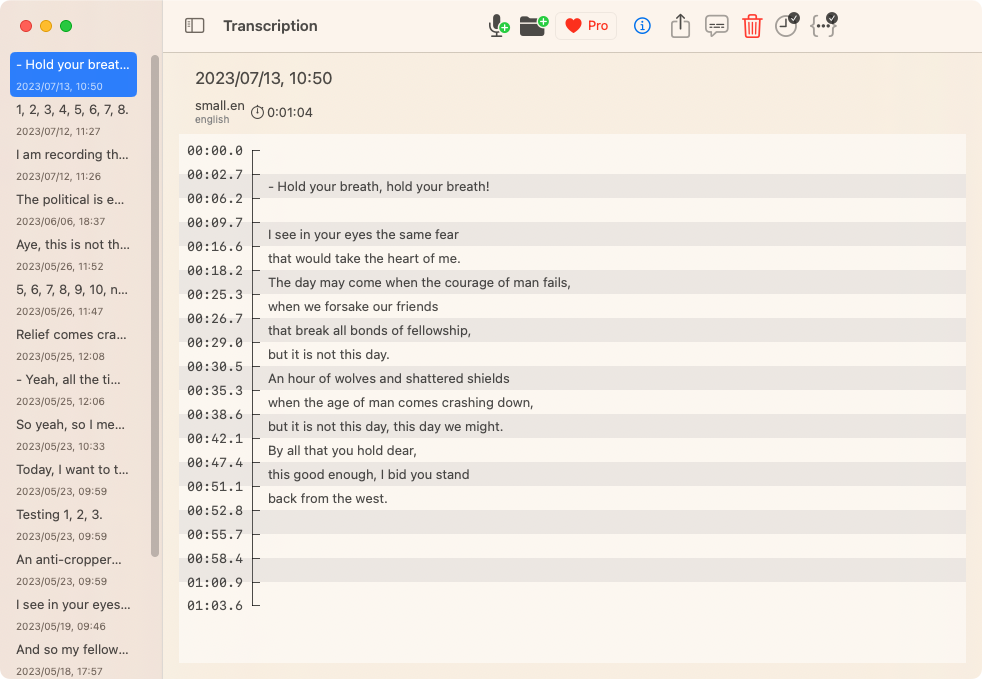Screen dimensions: 982x679
Task: Select 'Today, I want to t...' entry
Action: pos(73,480)
